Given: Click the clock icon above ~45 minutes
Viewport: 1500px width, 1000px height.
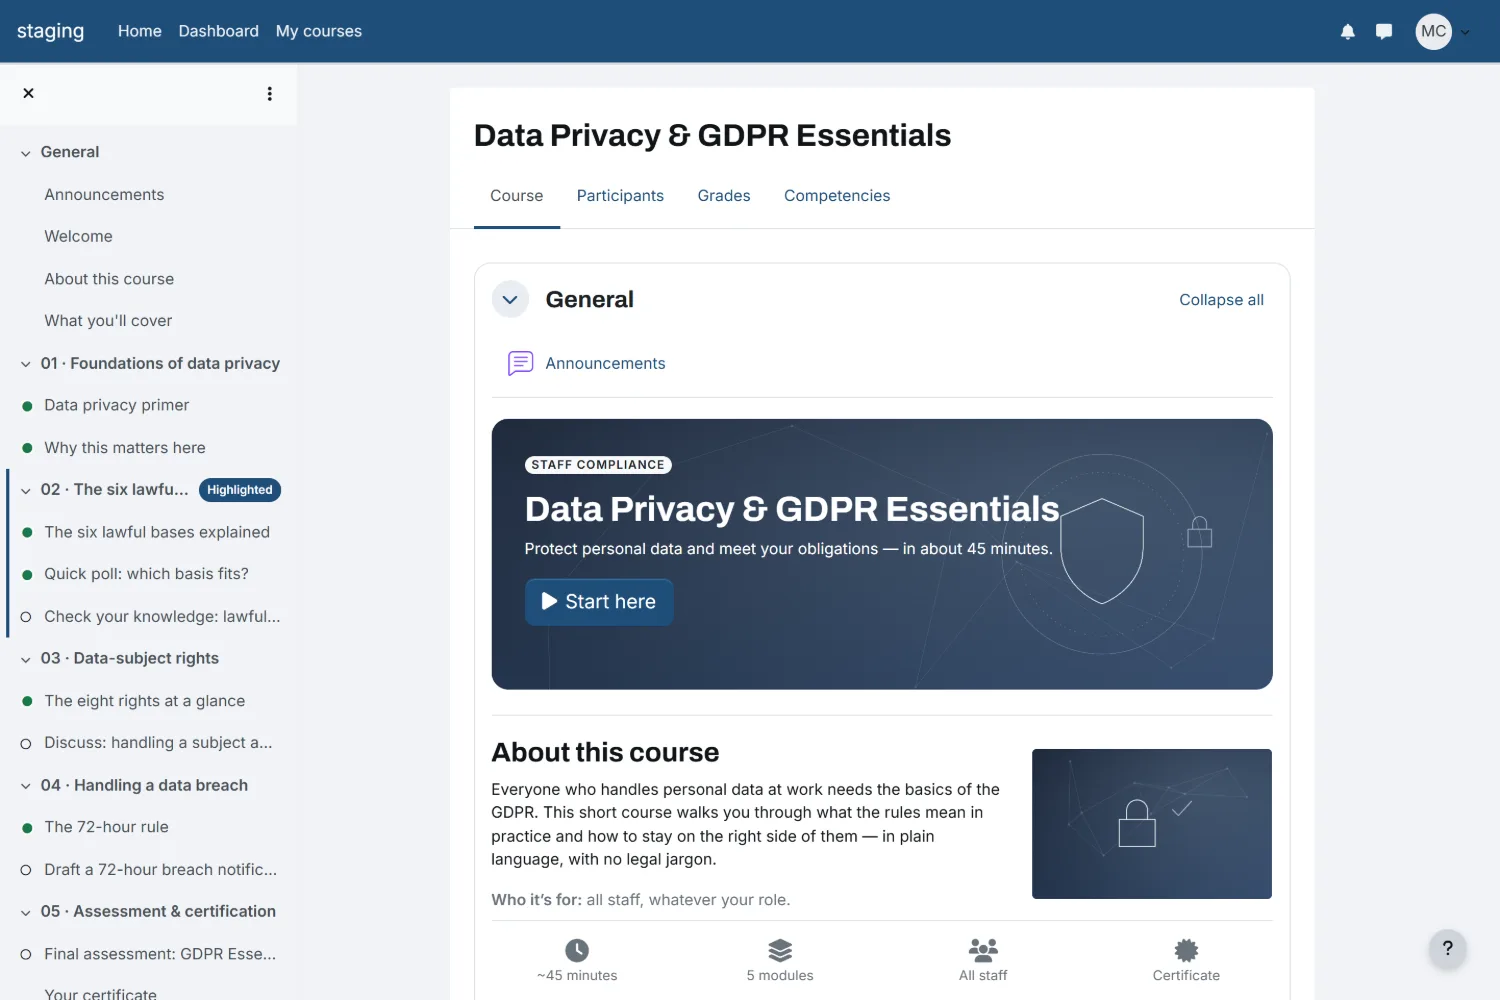Looking at the screenshot, I should tap(577, 950).
